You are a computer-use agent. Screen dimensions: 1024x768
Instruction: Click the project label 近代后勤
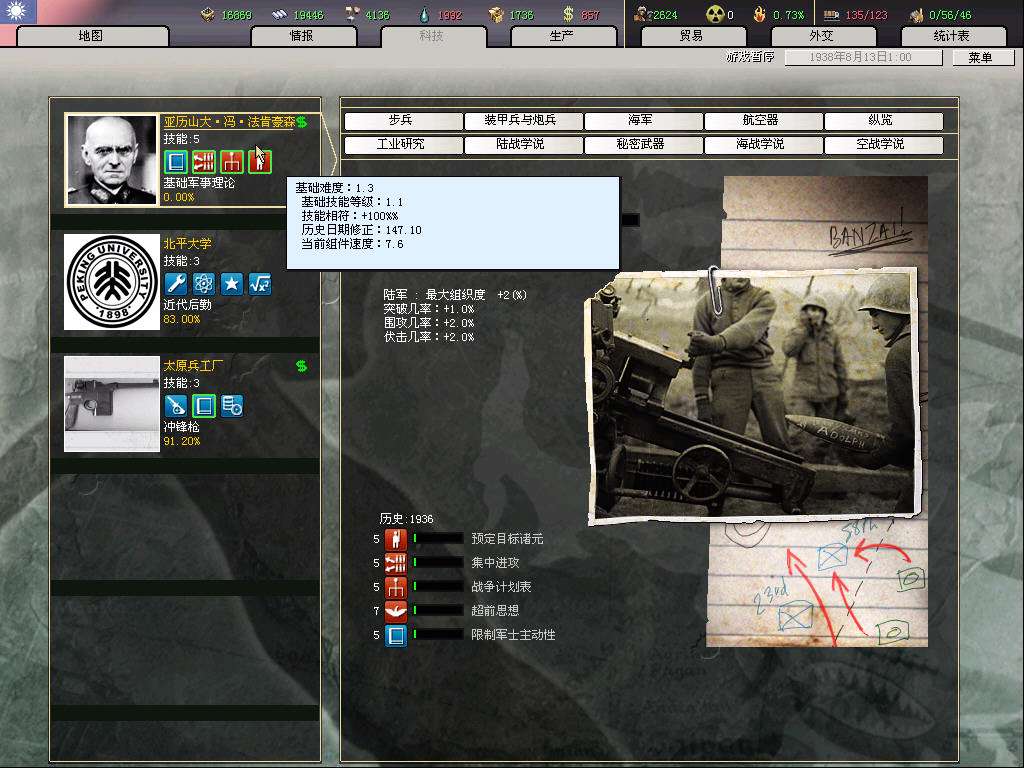pos(187,305)
